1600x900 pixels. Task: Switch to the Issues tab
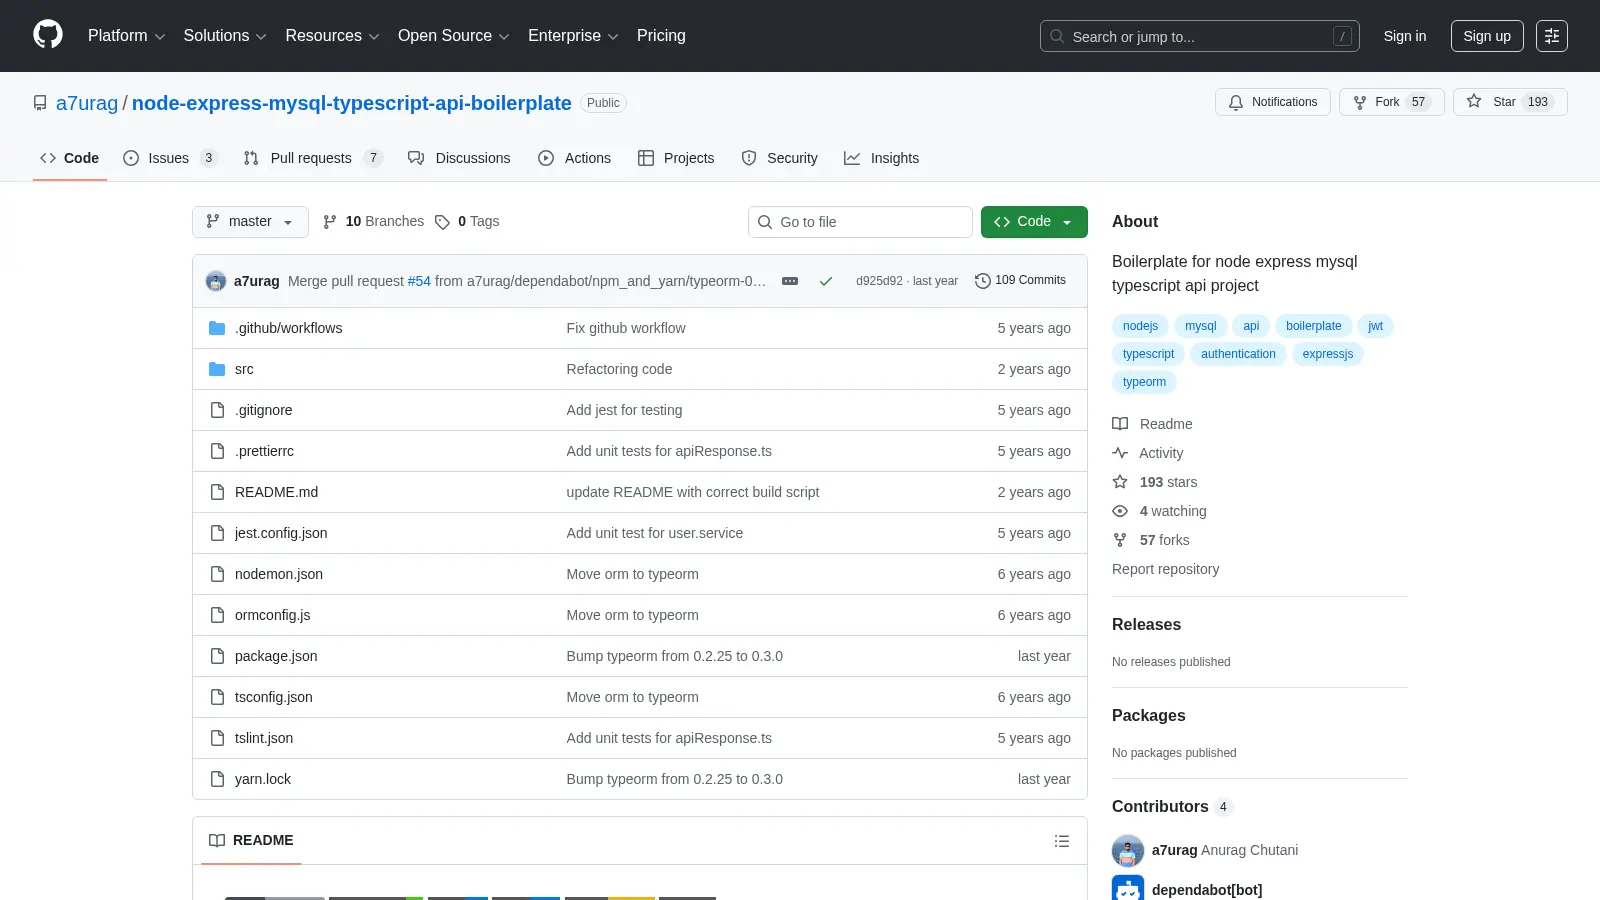169,158
